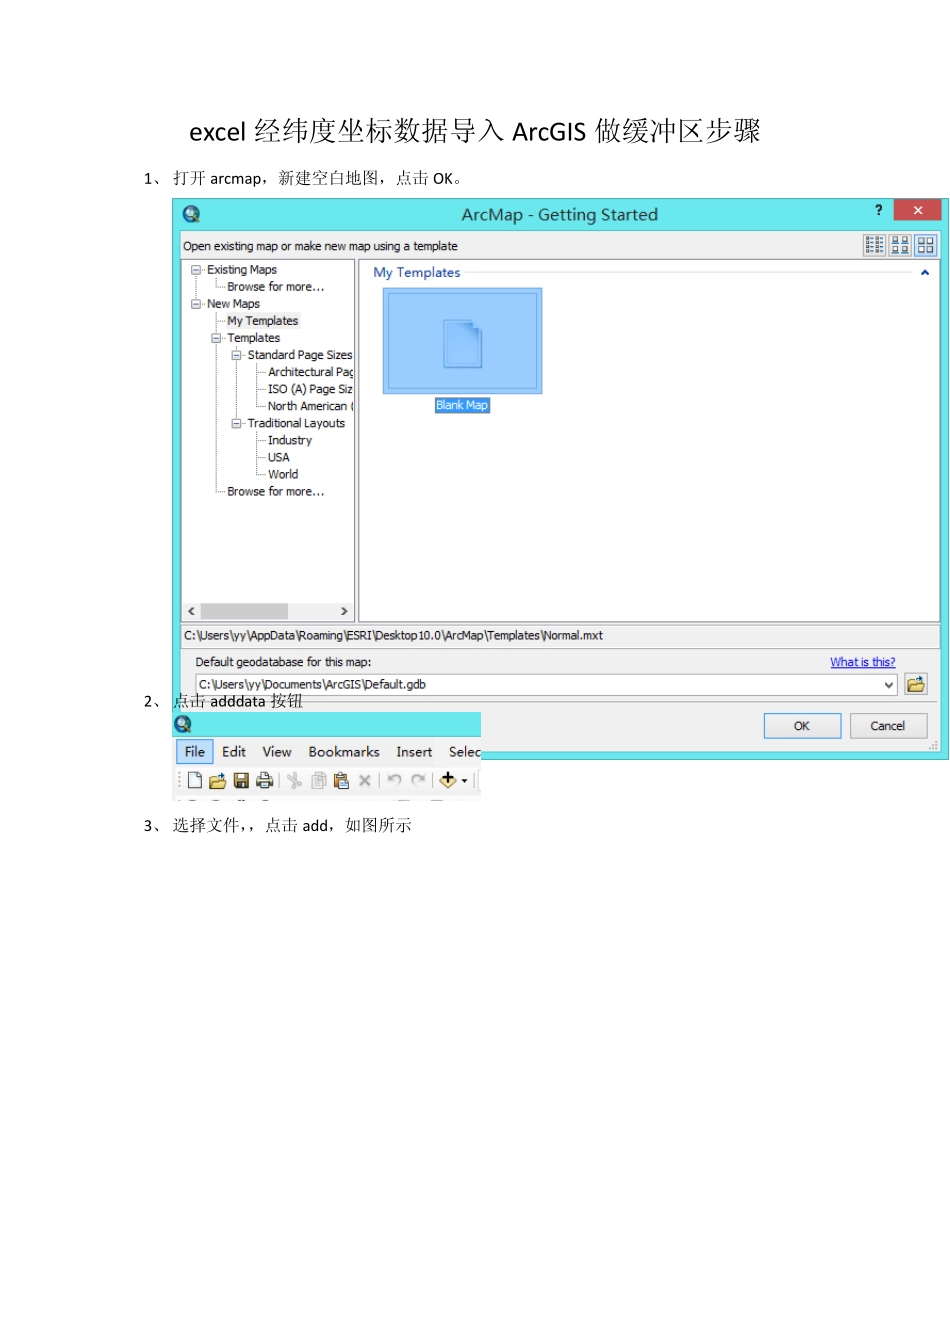Select Standard Page Sizes tree item
Viewport: 950px width, 1344px height.
[300, 355]
